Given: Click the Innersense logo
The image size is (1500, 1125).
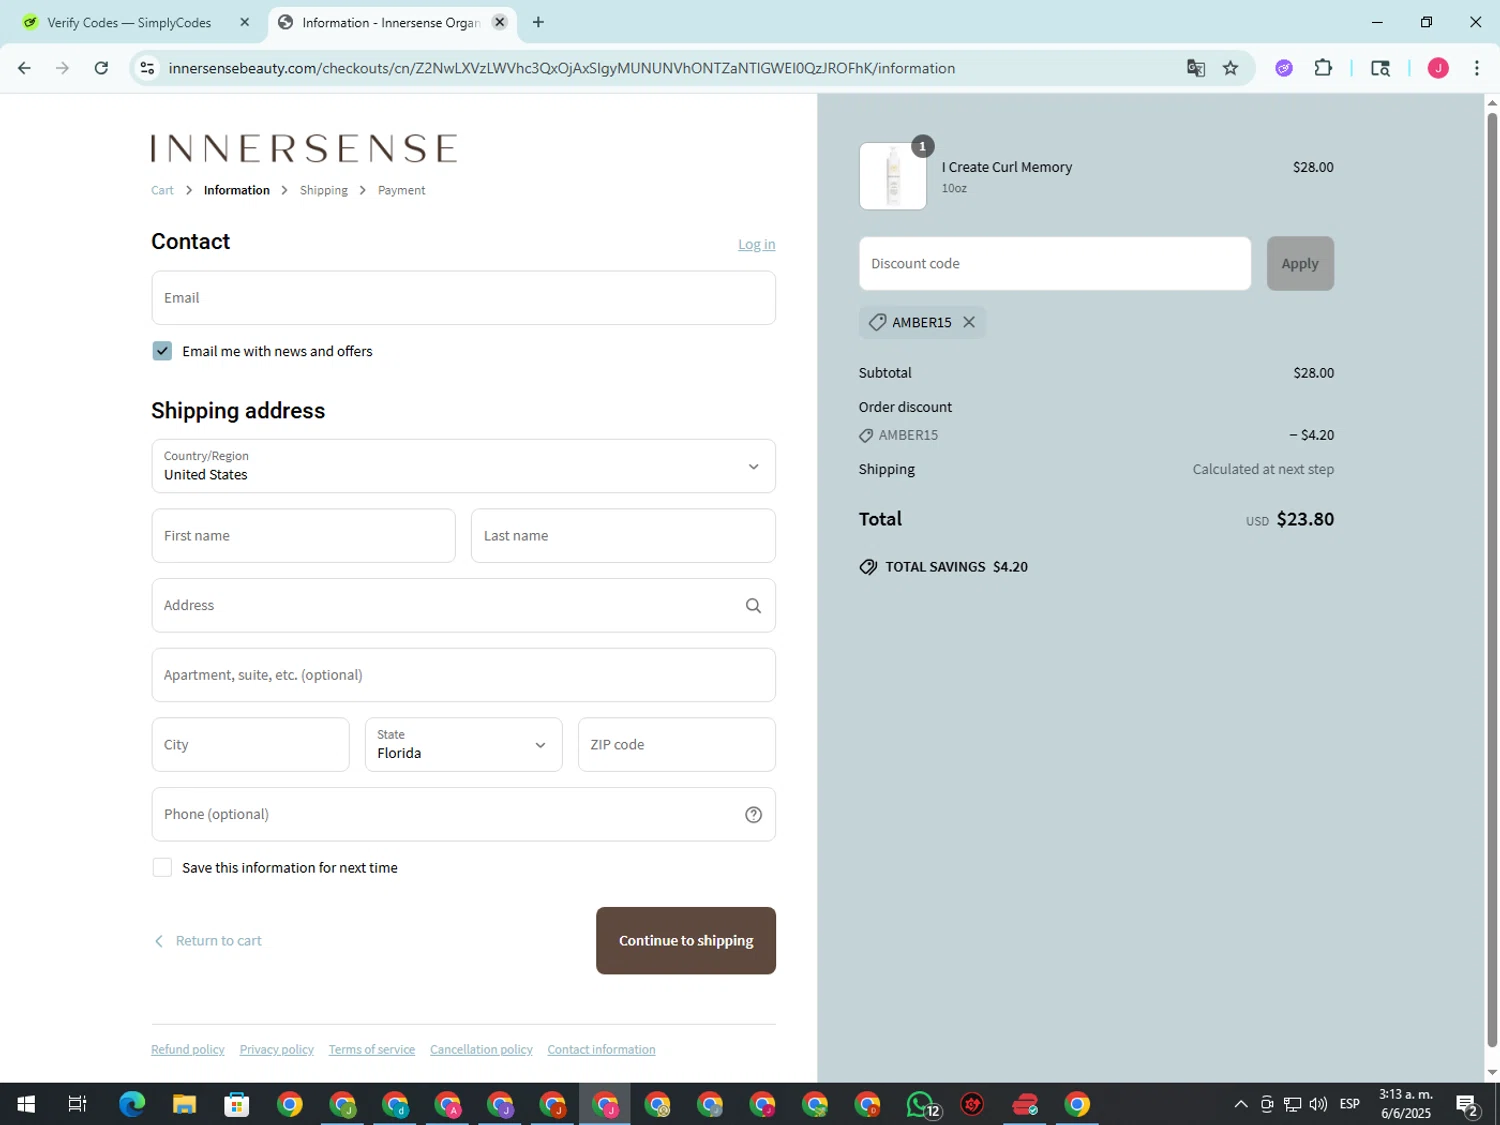Looking at the screenshot, I should click(304, 148).
